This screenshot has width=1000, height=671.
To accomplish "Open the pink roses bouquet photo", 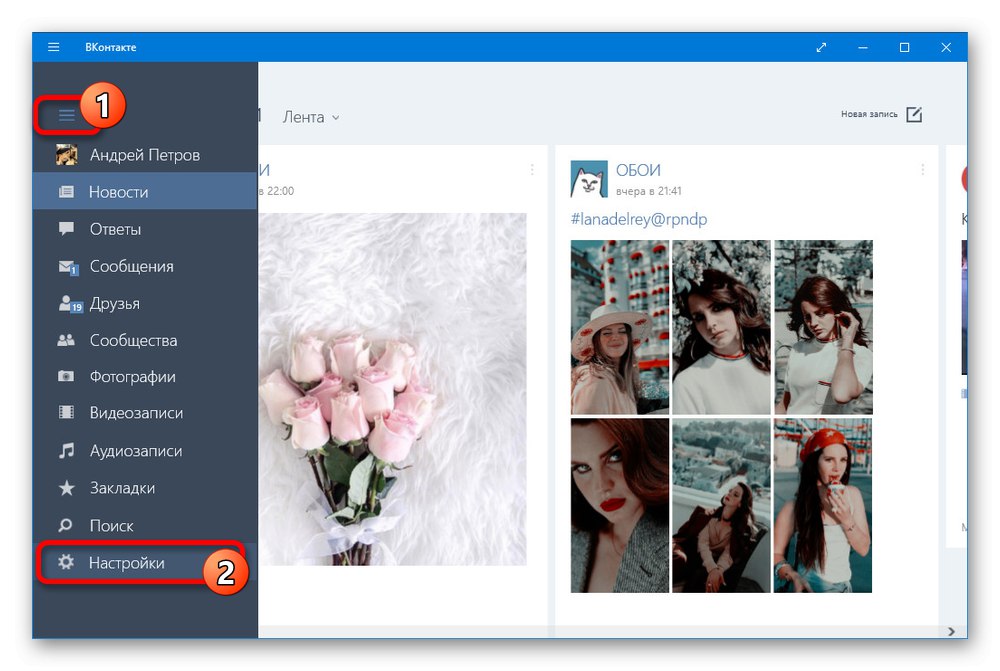I will pyautogui.click(x=393, y=389).
